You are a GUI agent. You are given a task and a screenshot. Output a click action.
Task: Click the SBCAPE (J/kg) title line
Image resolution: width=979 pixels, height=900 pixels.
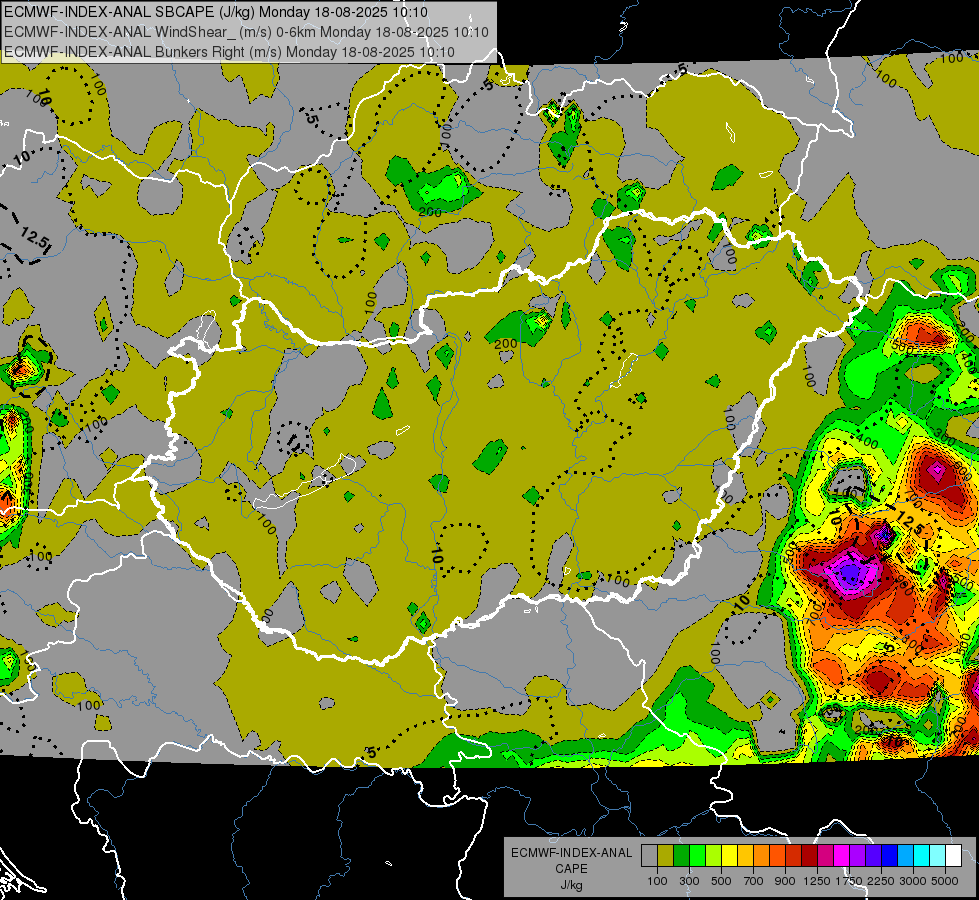216,12
